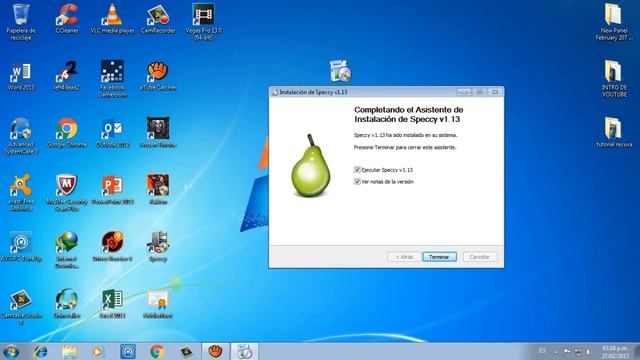Select the Speccy desktop shortcut

pos(158,247)
